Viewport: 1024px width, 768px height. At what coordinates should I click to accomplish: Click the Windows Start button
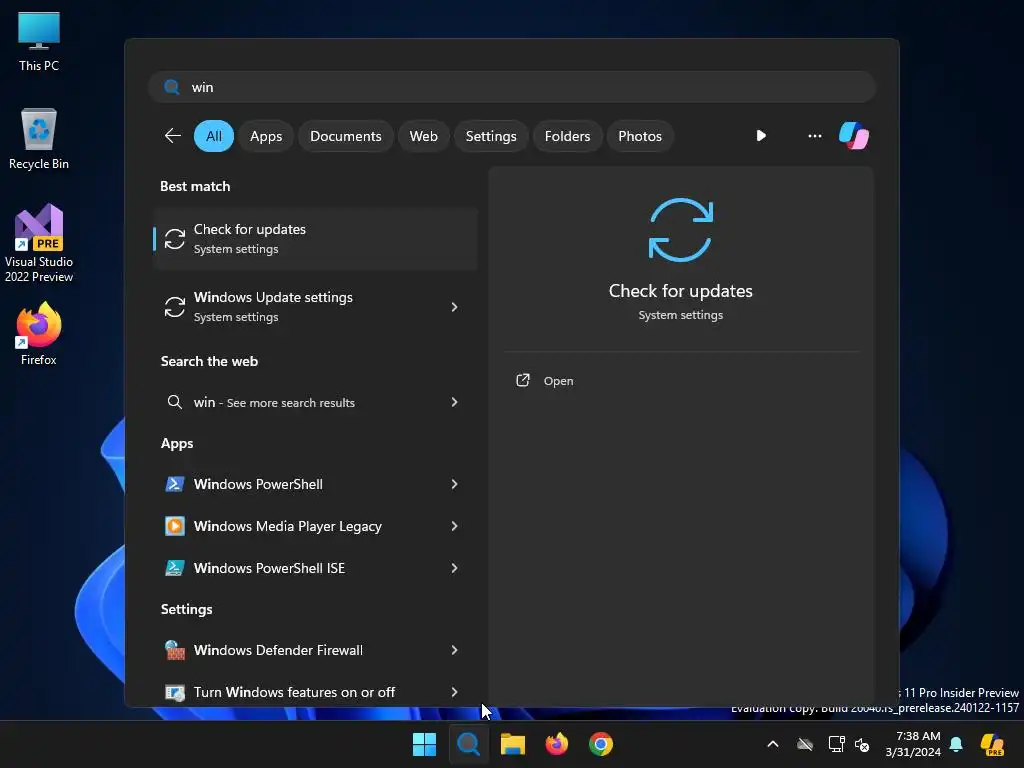coord(424,744)
